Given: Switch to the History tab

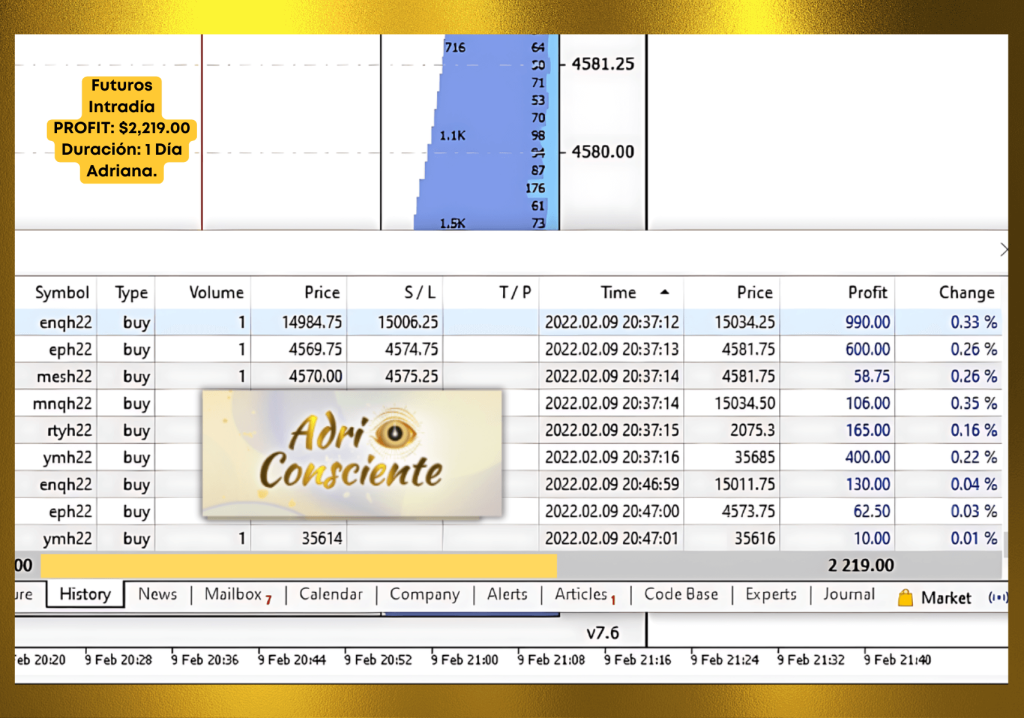Looking at the screenshot, I should [x=85, y=594].
